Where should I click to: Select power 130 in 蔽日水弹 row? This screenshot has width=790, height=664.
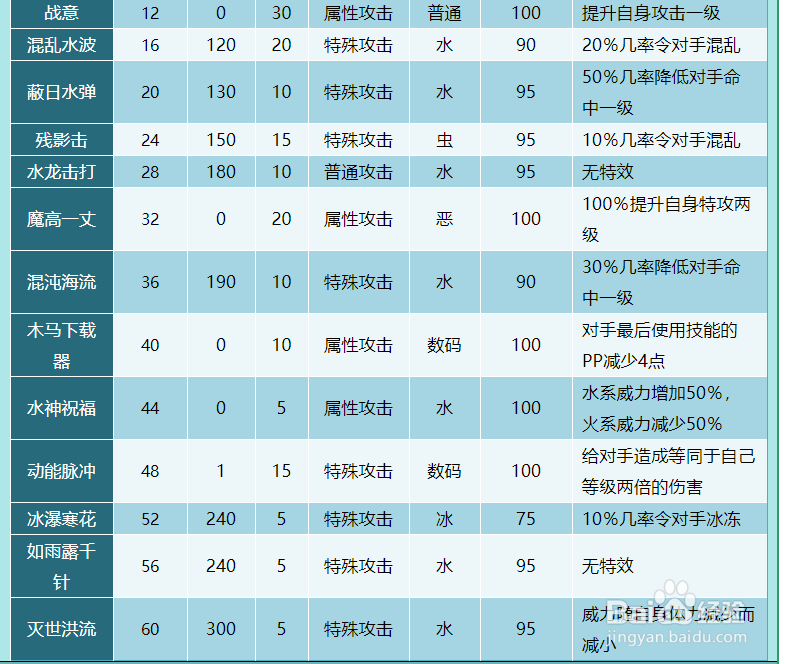[x=221, y=92]
